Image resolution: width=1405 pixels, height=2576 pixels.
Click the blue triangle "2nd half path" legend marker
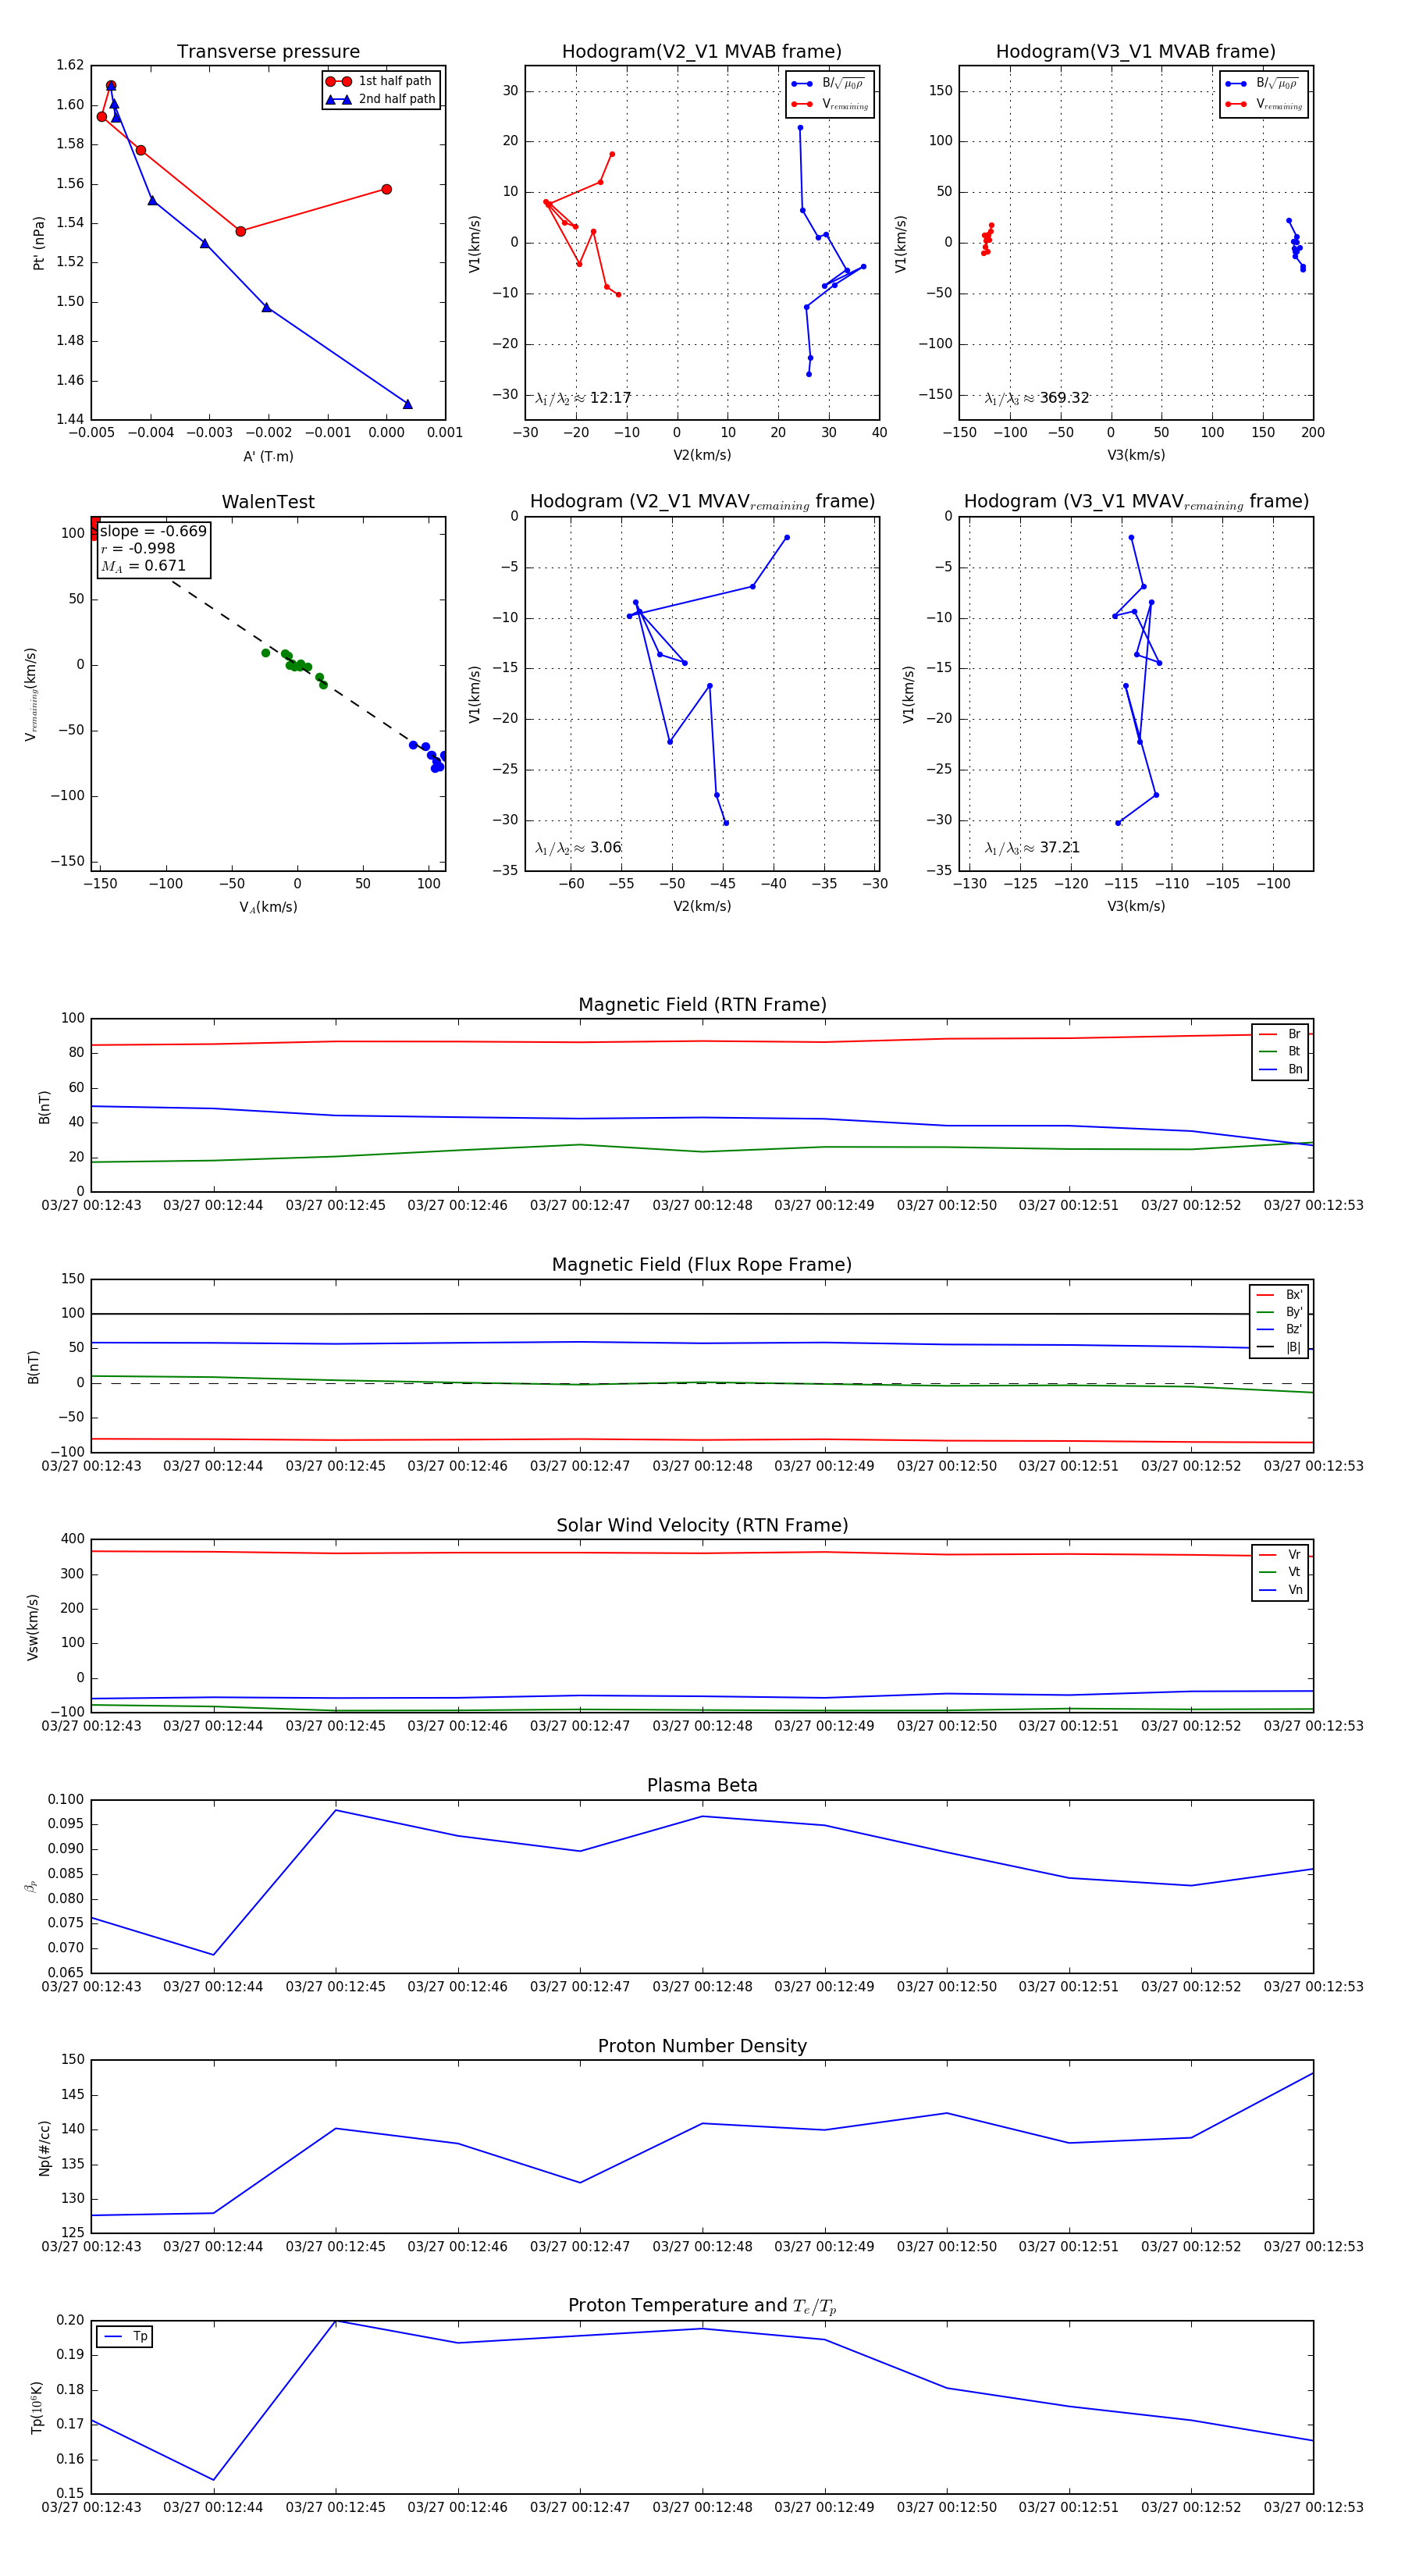(x=339, y=99)
